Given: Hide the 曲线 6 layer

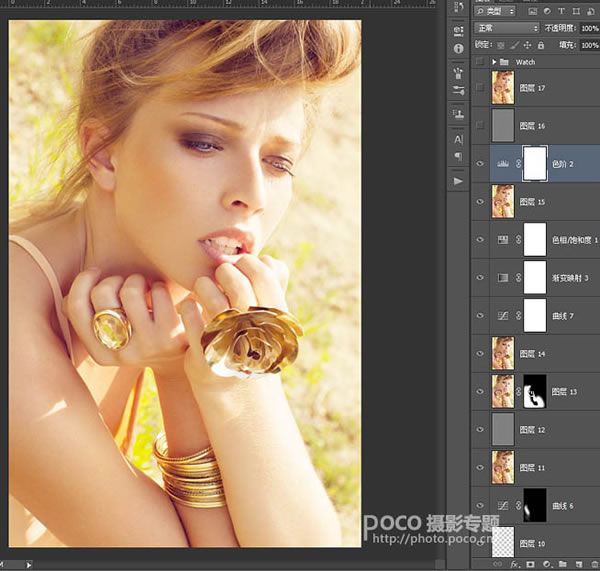Looking at the screenshot, I should tap(480, 506).
